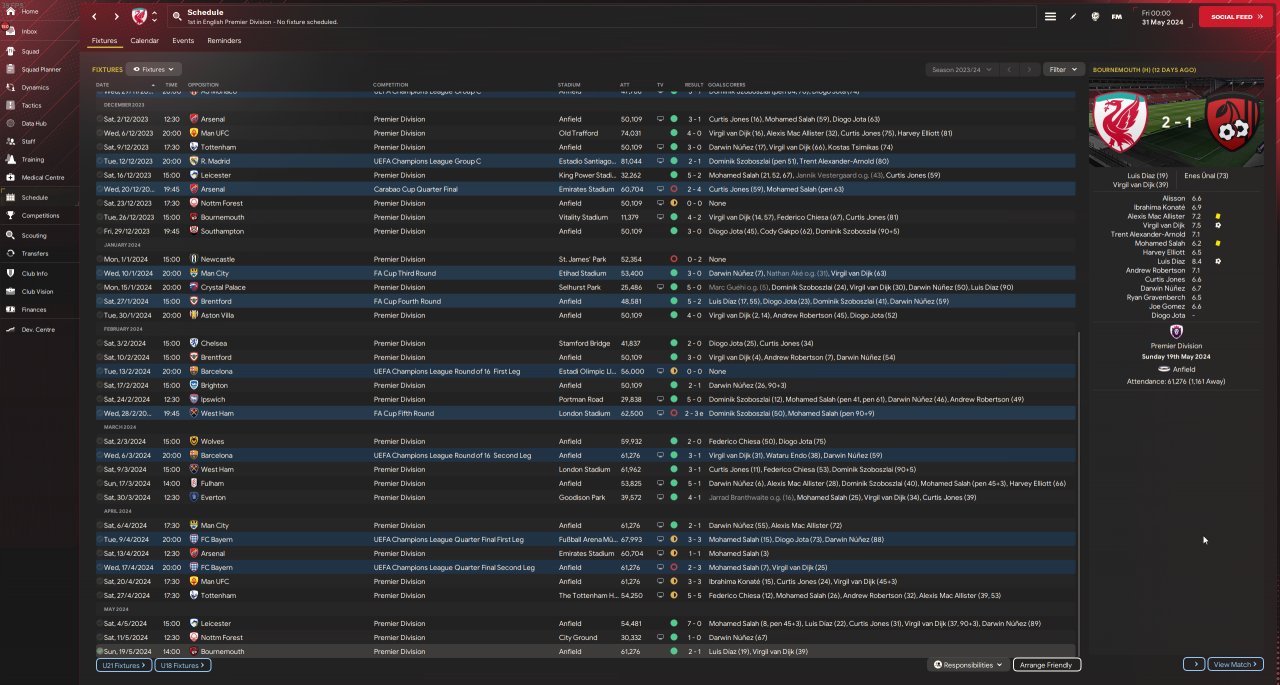Open the U21 Fixtures button
1280x685 pixels.
click(123, 664)
